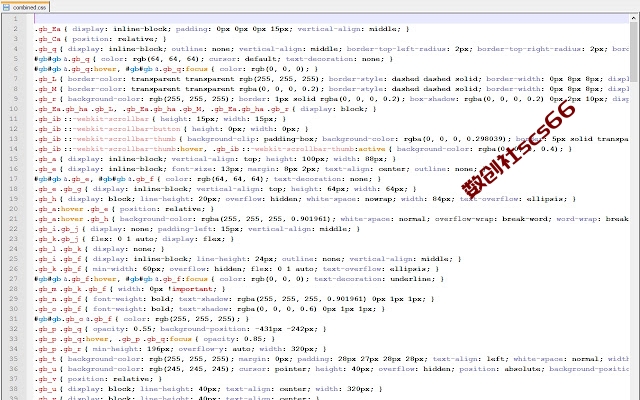Click ".gb_n .gb_f" selector on line 29
Viewport: 640px width, 400px height.
(59, 299)
